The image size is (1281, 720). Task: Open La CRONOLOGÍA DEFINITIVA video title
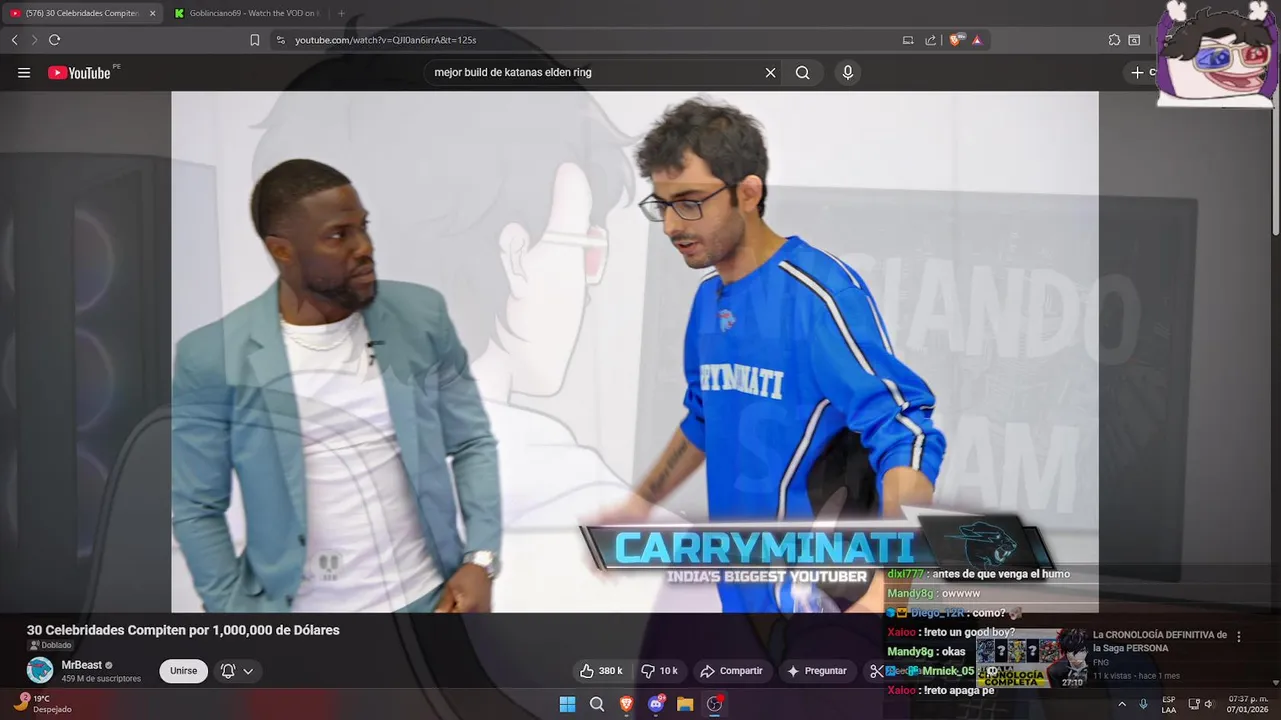click(1160, 641)
